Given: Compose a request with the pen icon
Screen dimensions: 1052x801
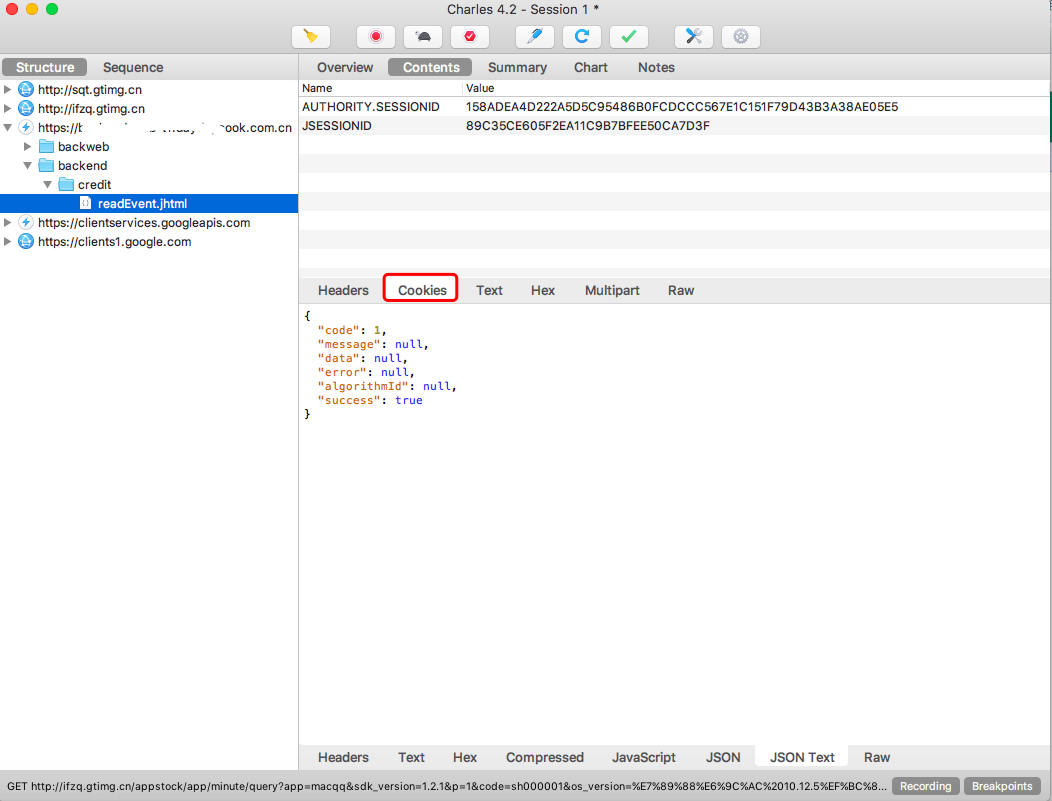Looking at the screenshot, I should tap(535, 36).
